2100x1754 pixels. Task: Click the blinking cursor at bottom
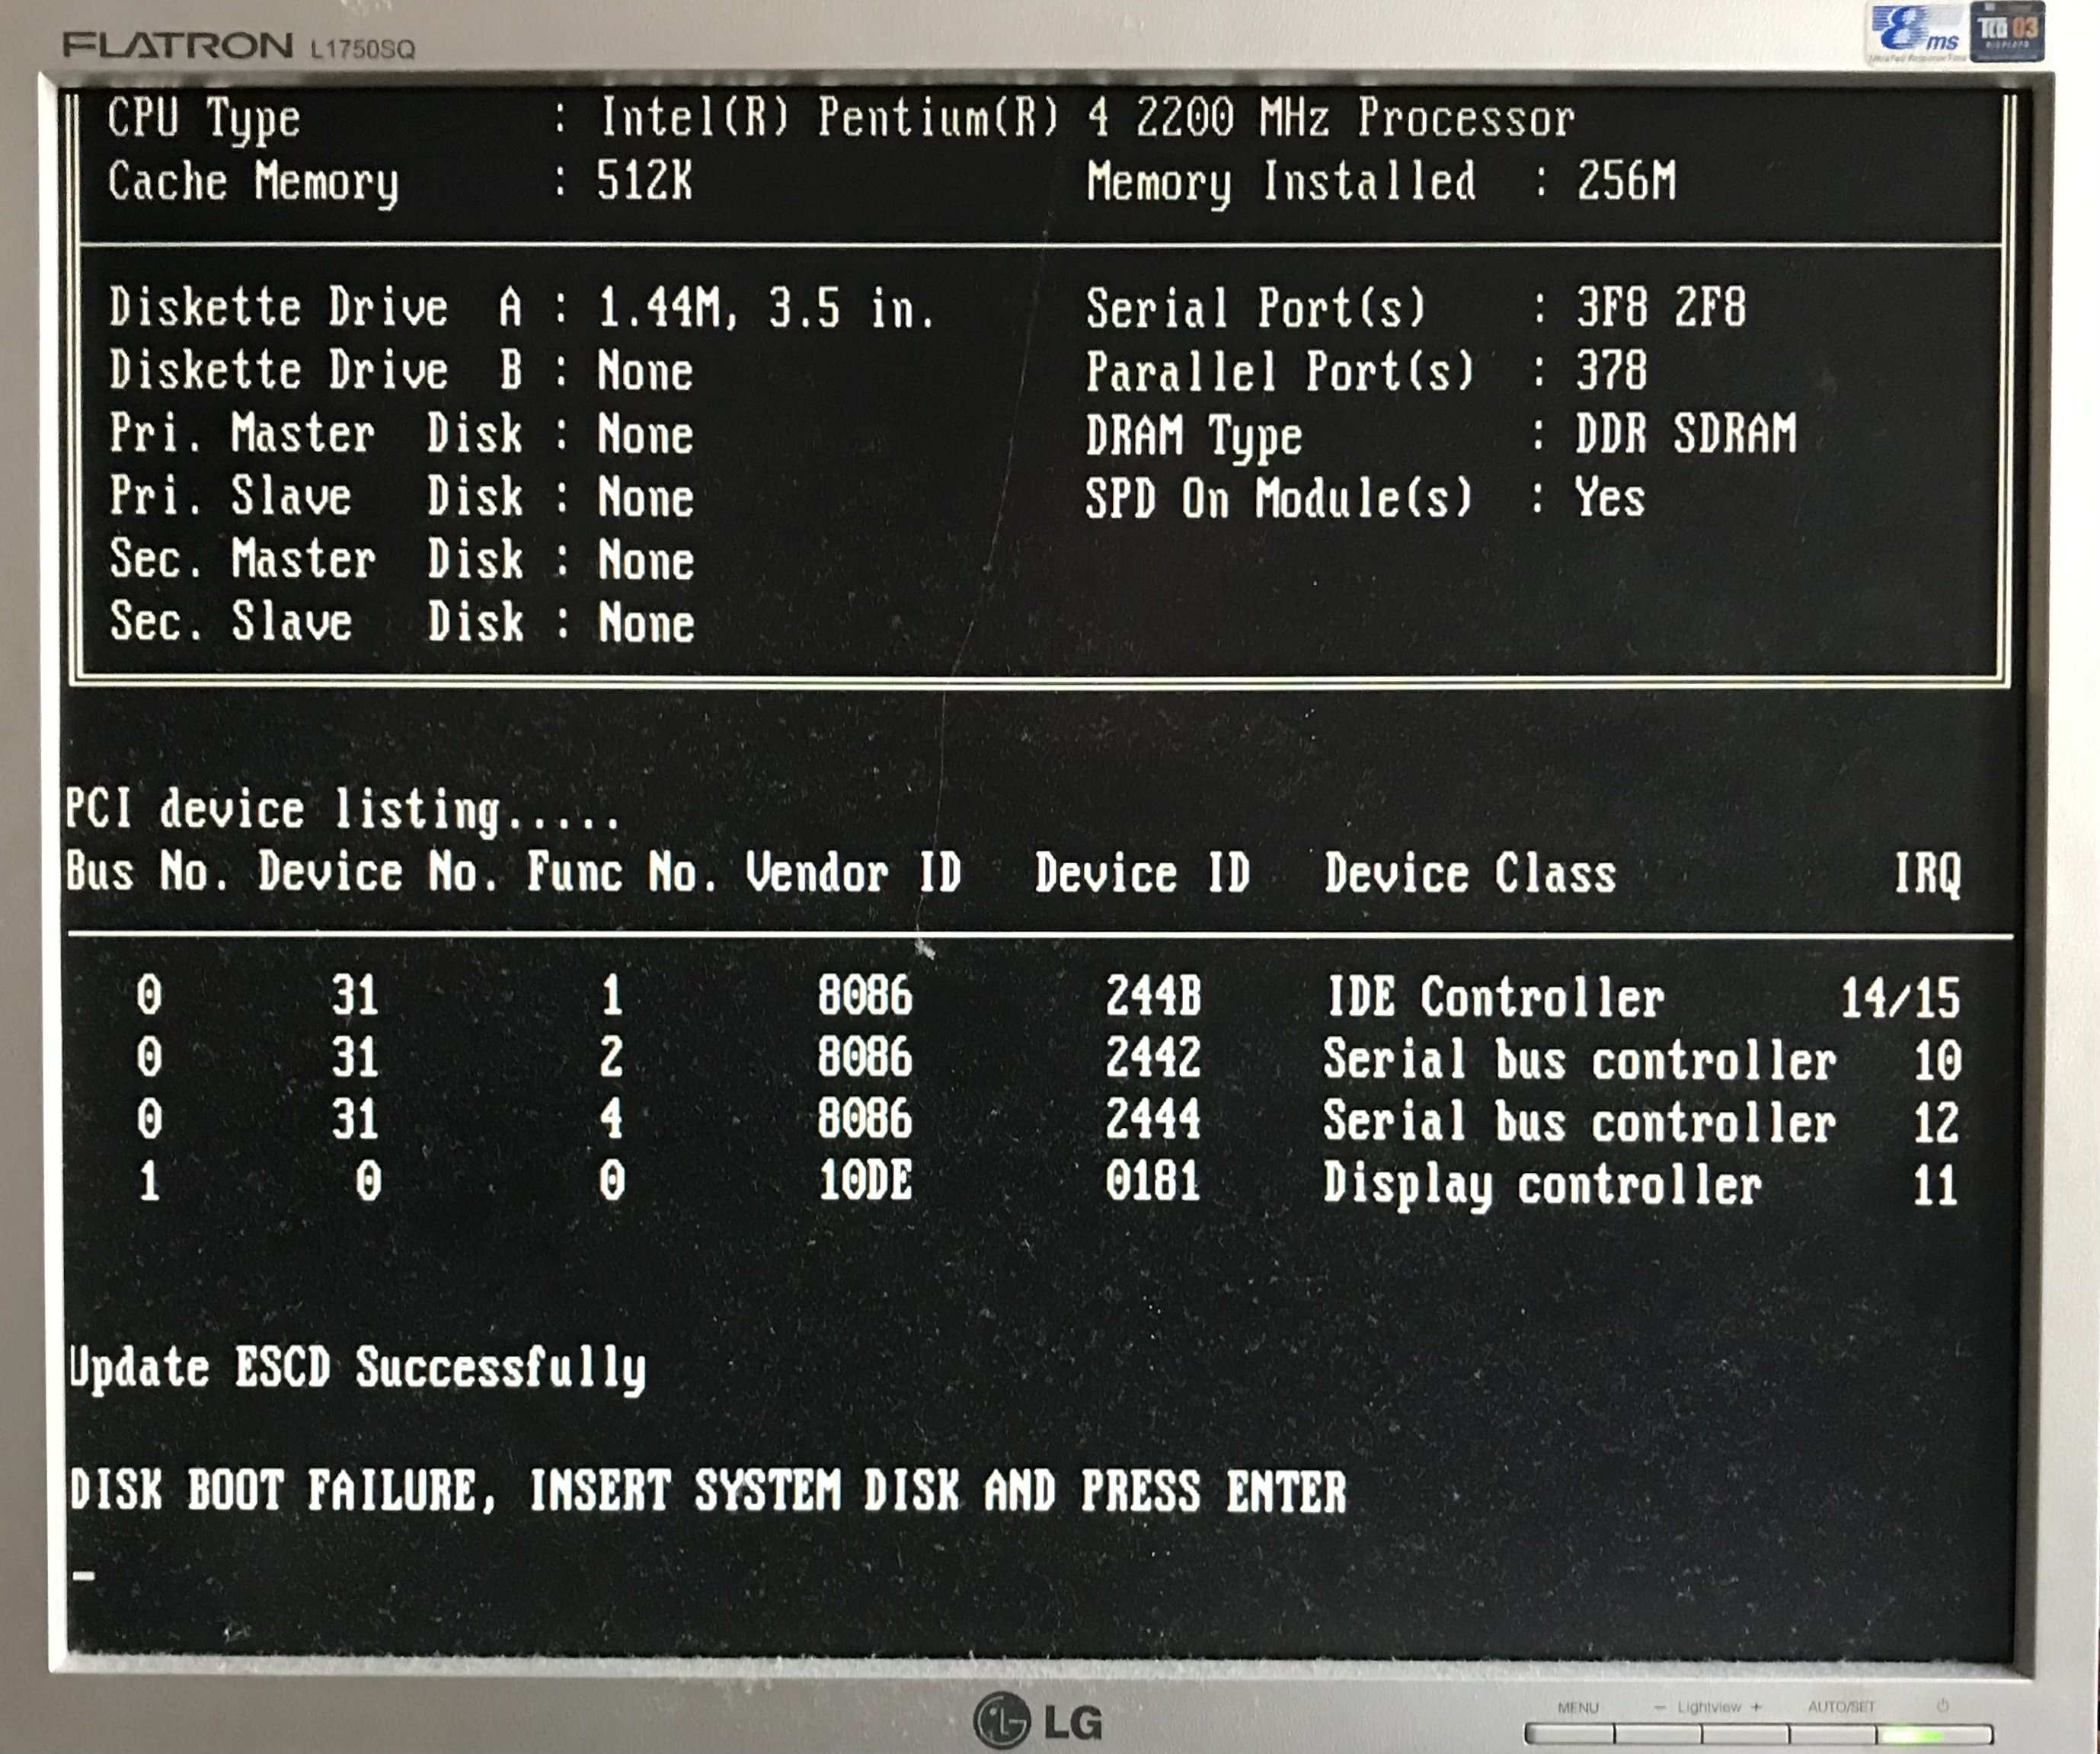click(84, 1577)
